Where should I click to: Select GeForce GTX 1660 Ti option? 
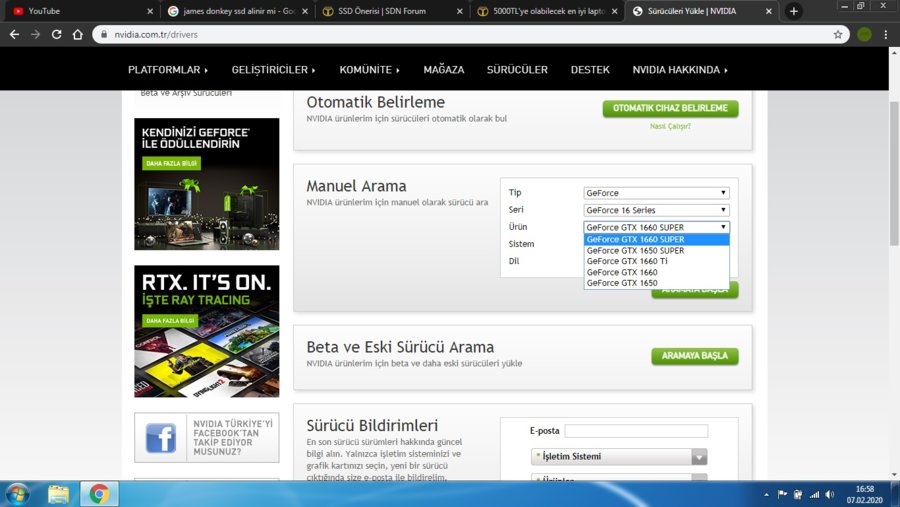(656, 261)
